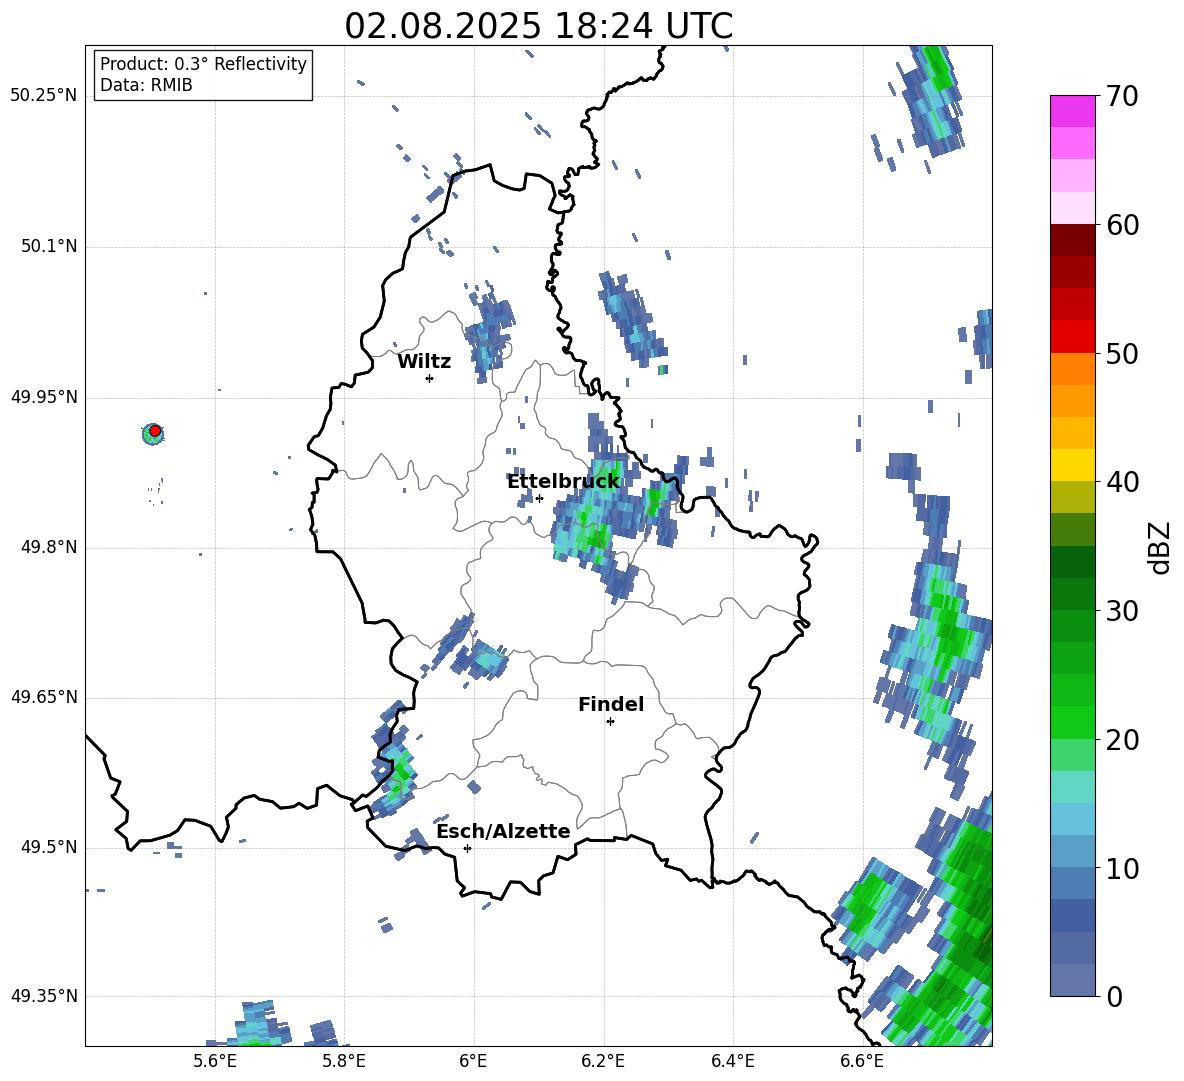Select the Esch/Alzette station label
This screenshot has width=1184, height=1081.
[x=503, y=831]
